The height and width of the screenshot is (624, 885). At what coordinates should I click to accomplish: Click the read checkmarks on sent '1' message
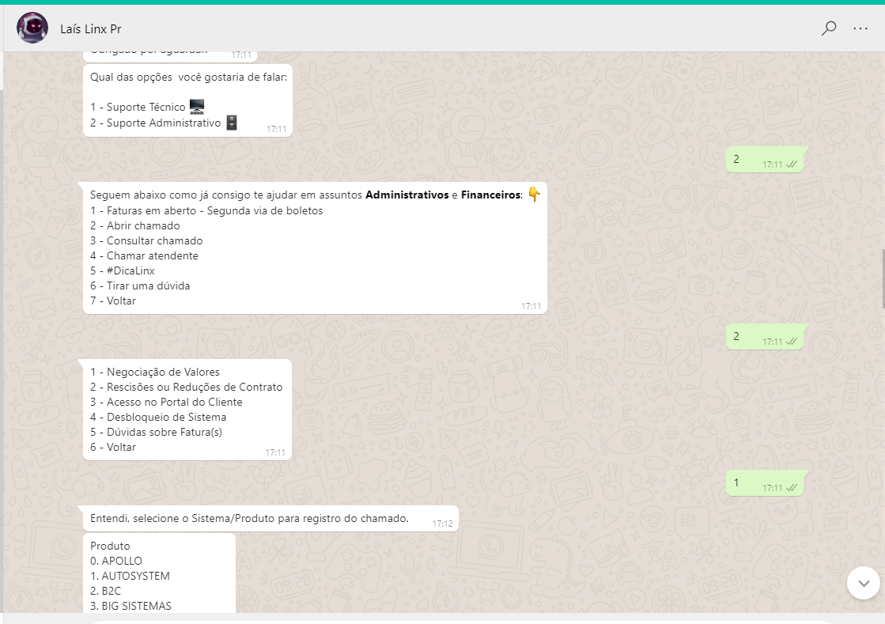click(791, 488)
